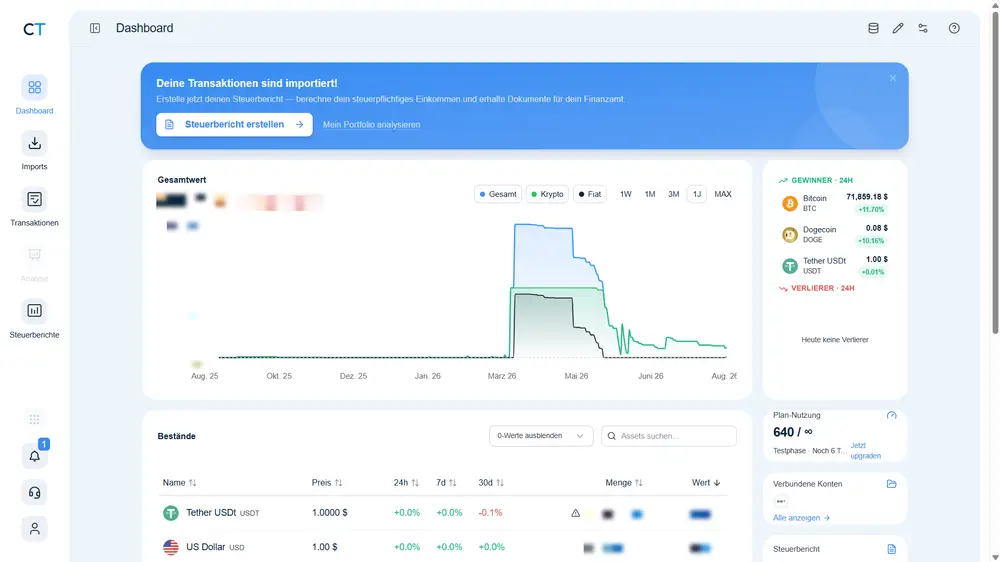Screen dimensions: 1000x562
Task: Click the pencil edit icon
Action: point(898,28)
